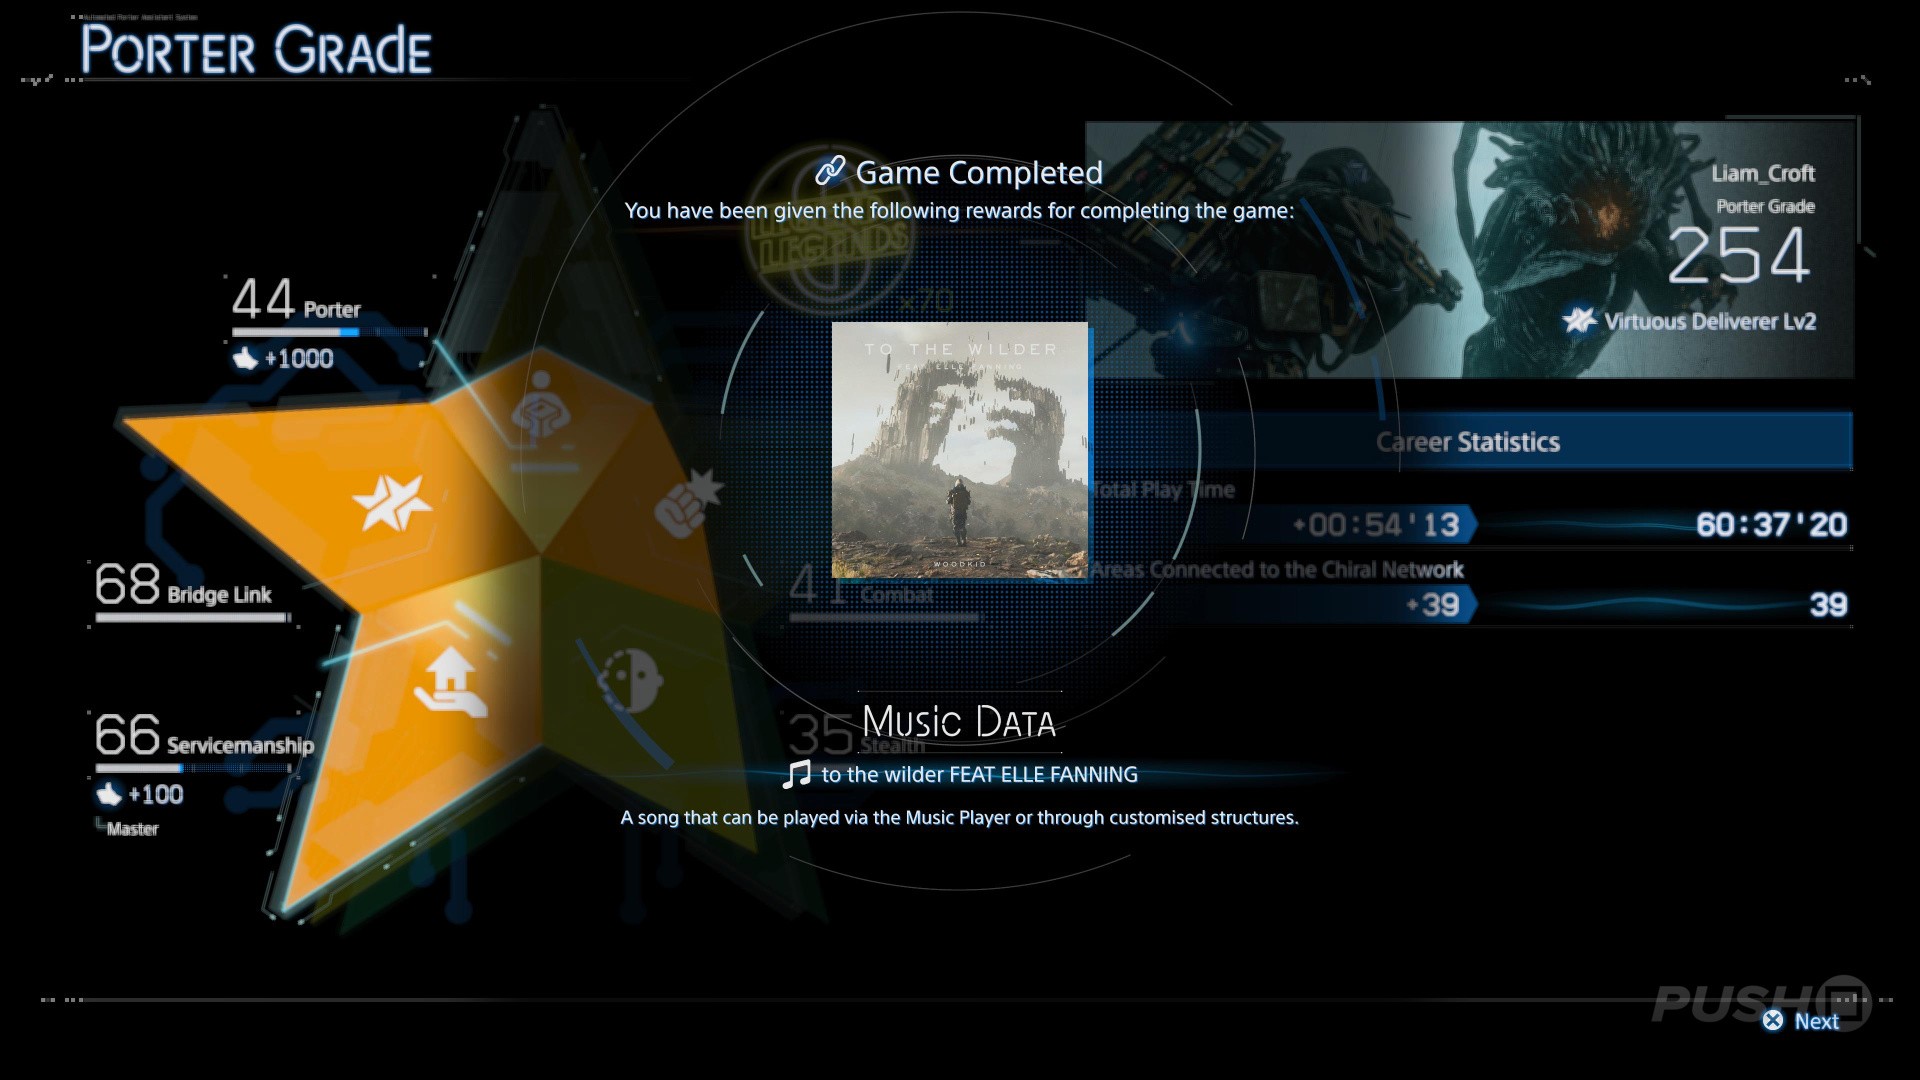Click the Bridge Link star icon
1920x1080 pixels.
point(391,502)
